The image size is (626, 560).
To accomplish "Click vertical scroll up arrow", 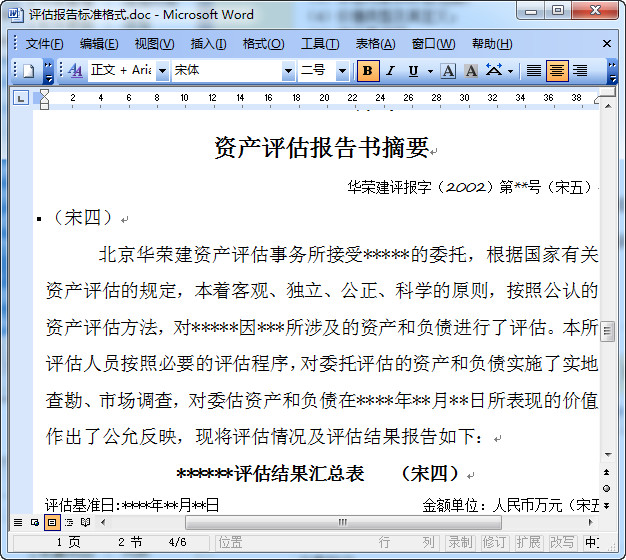I will (608, 106).
